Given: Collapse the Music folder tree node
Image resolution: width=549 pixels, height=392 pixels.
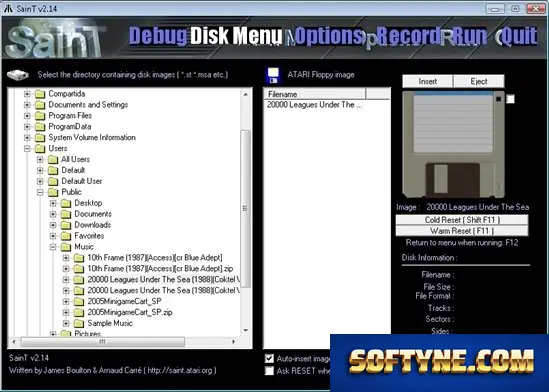Looking at the screenshot, I should click(x=53, y=247).
